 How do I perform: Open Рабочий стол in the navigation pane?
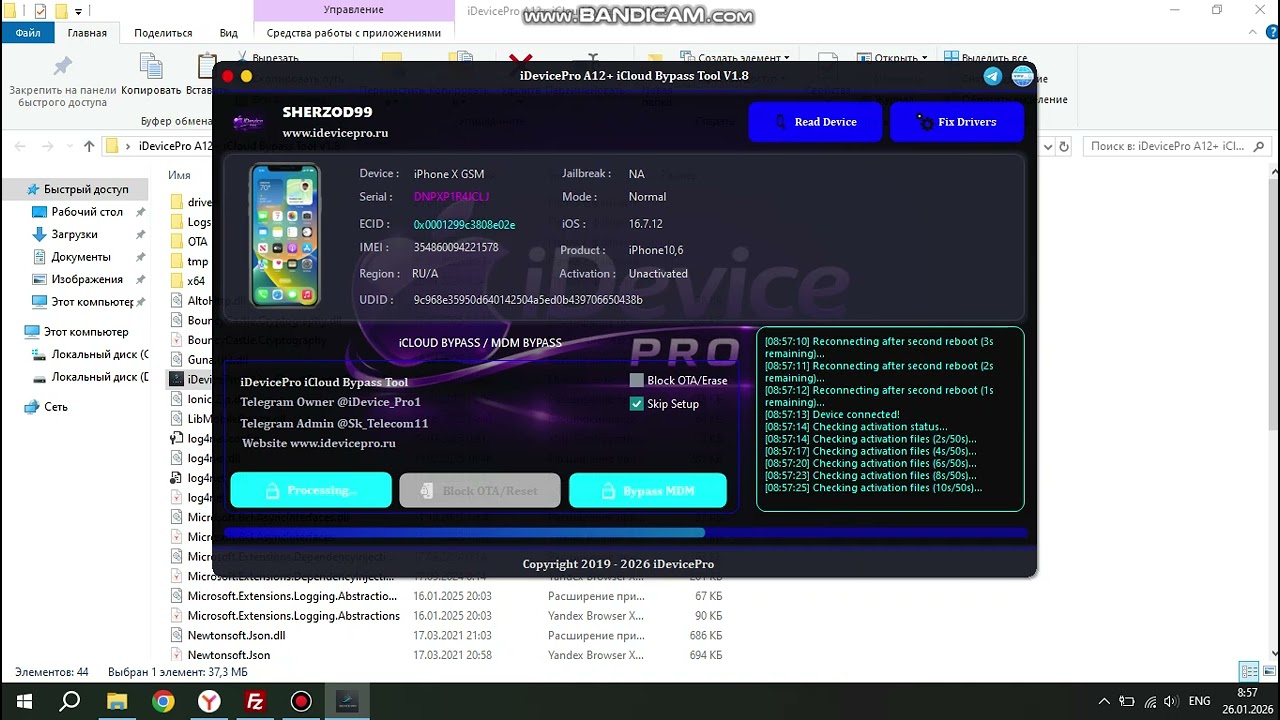coord(87,212)
